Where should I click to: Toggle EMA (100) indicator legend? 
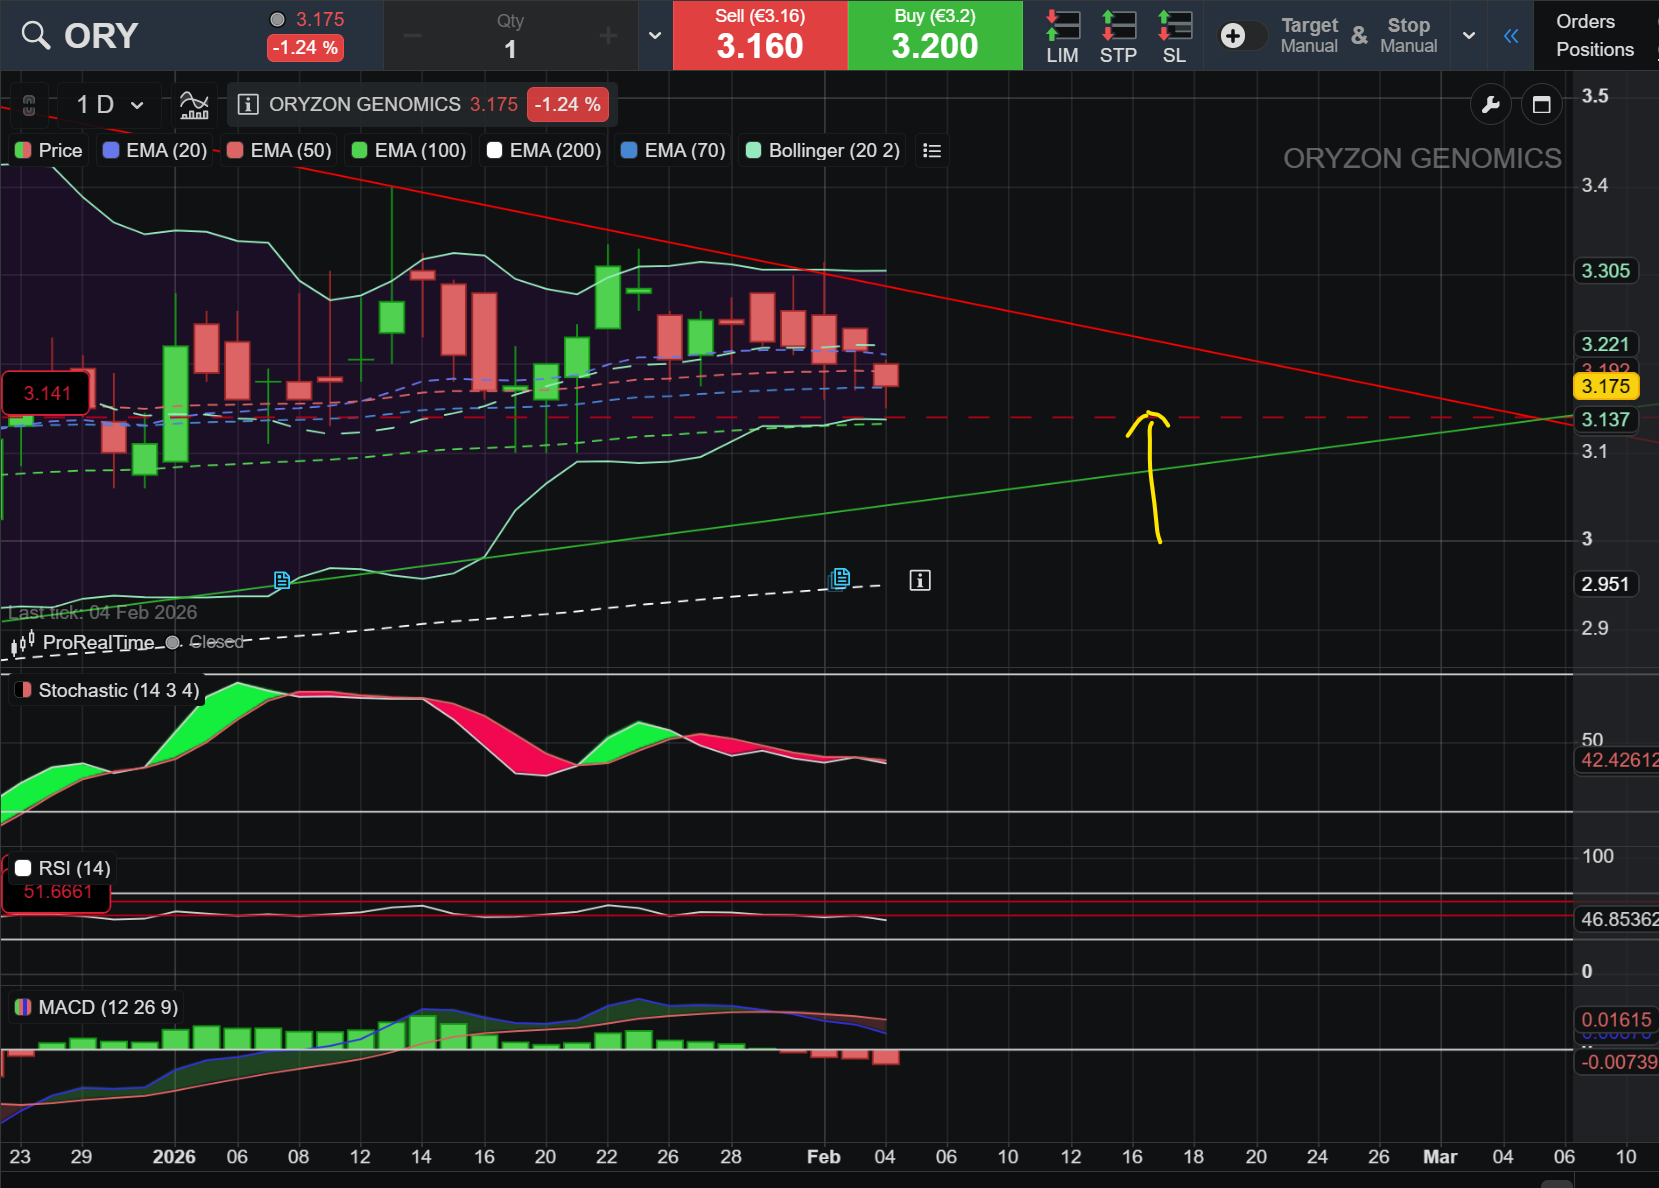(409, 150)
